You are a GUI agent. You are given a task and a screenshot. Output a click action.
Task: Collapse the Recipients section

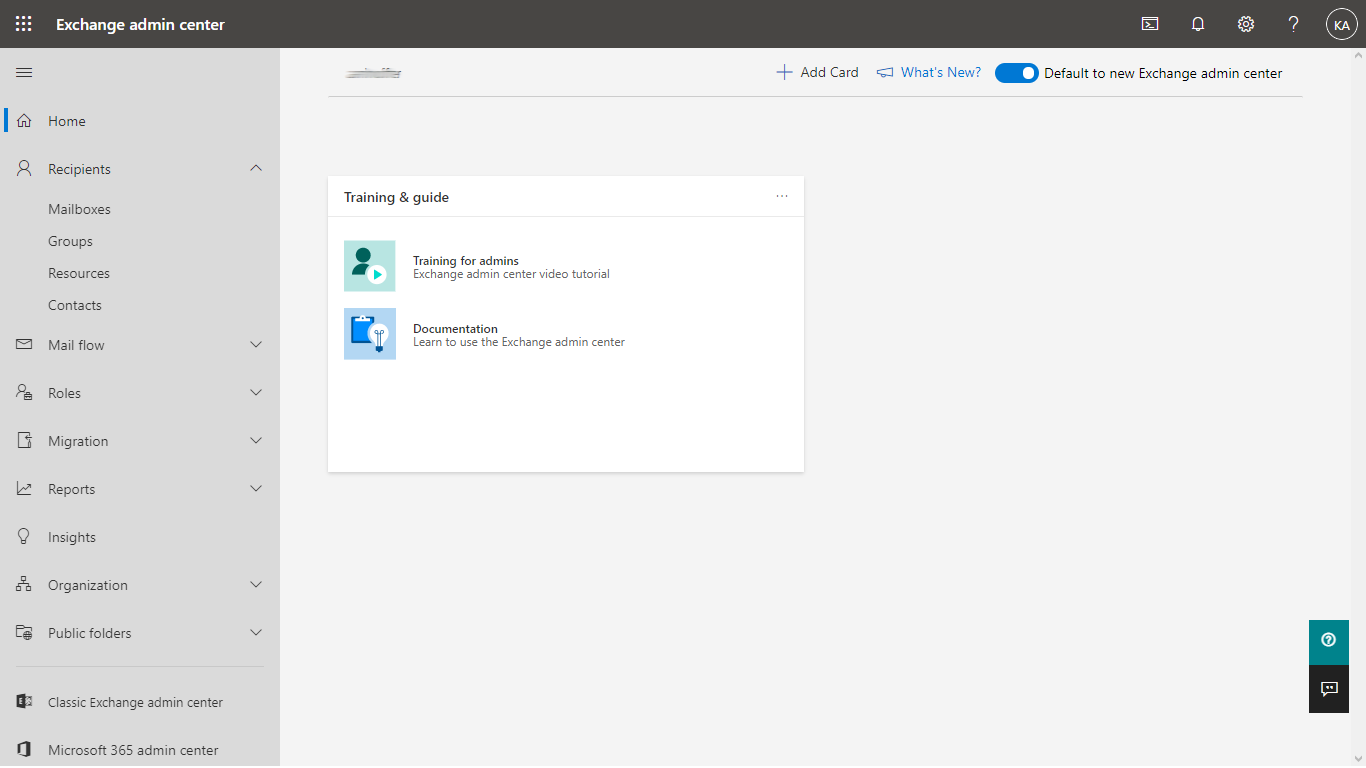[256, 169]
